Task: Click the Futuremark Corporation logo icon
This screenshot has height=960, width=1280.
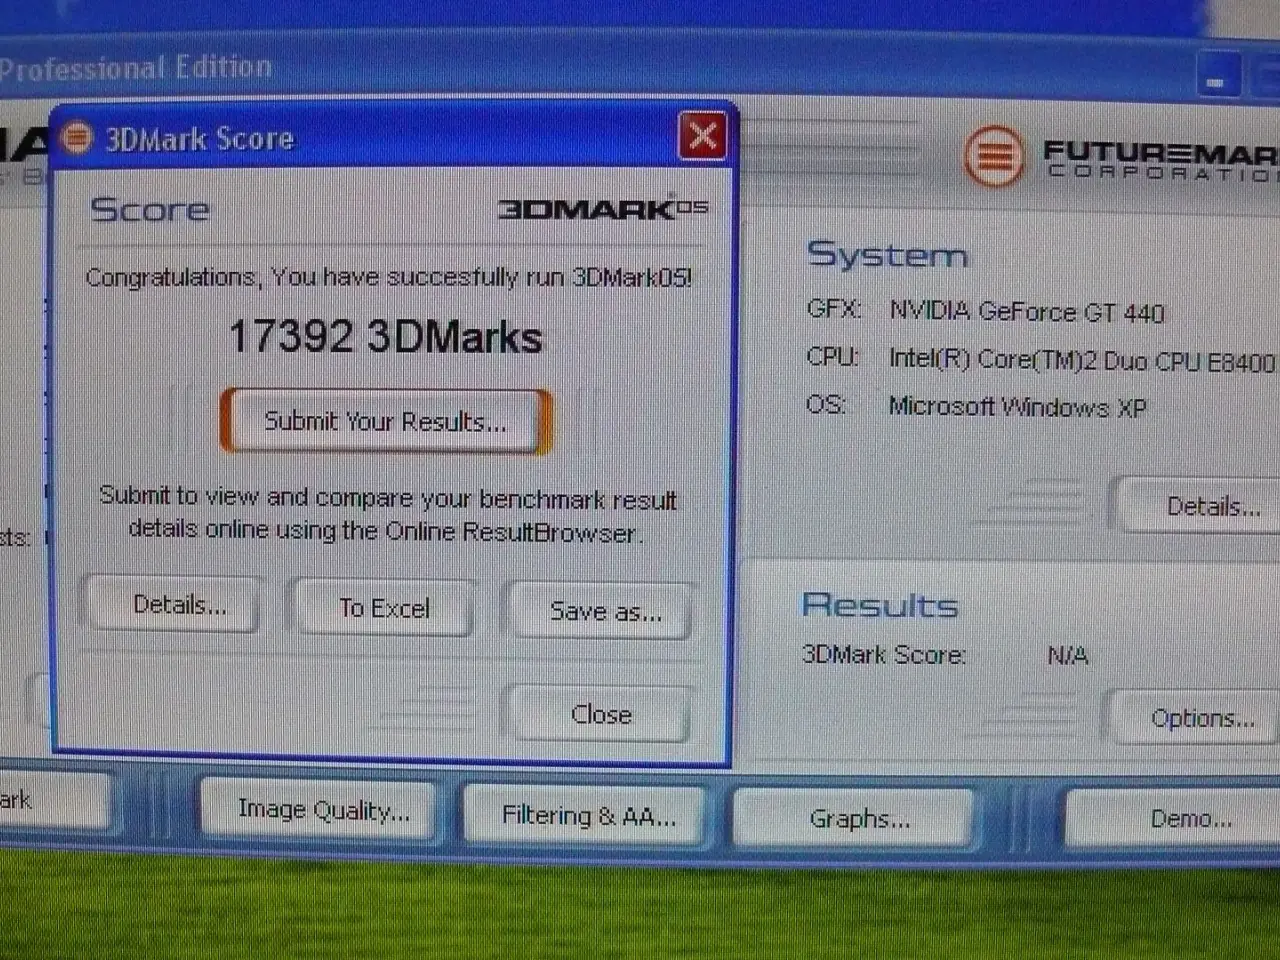Action: tap(993, 156)
